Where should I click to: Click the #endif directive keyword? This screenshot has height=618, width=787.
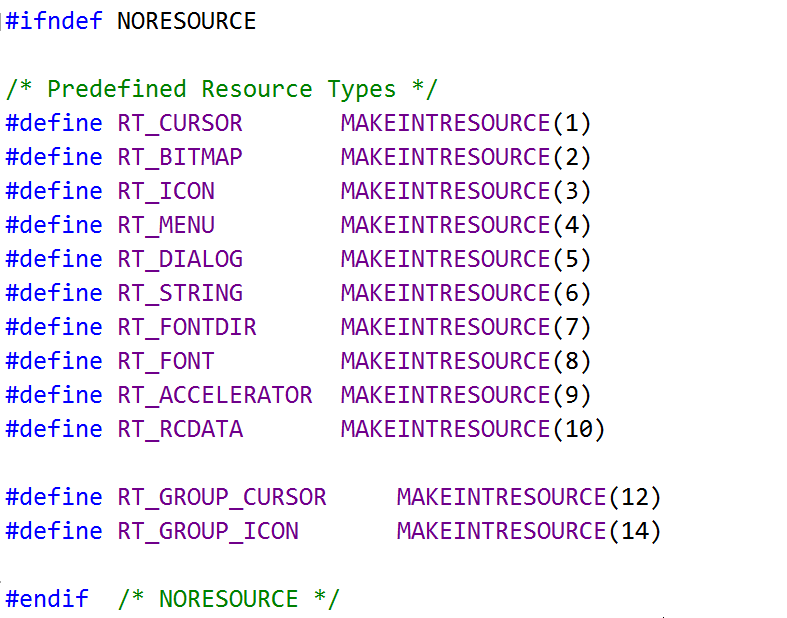(47, 599)
